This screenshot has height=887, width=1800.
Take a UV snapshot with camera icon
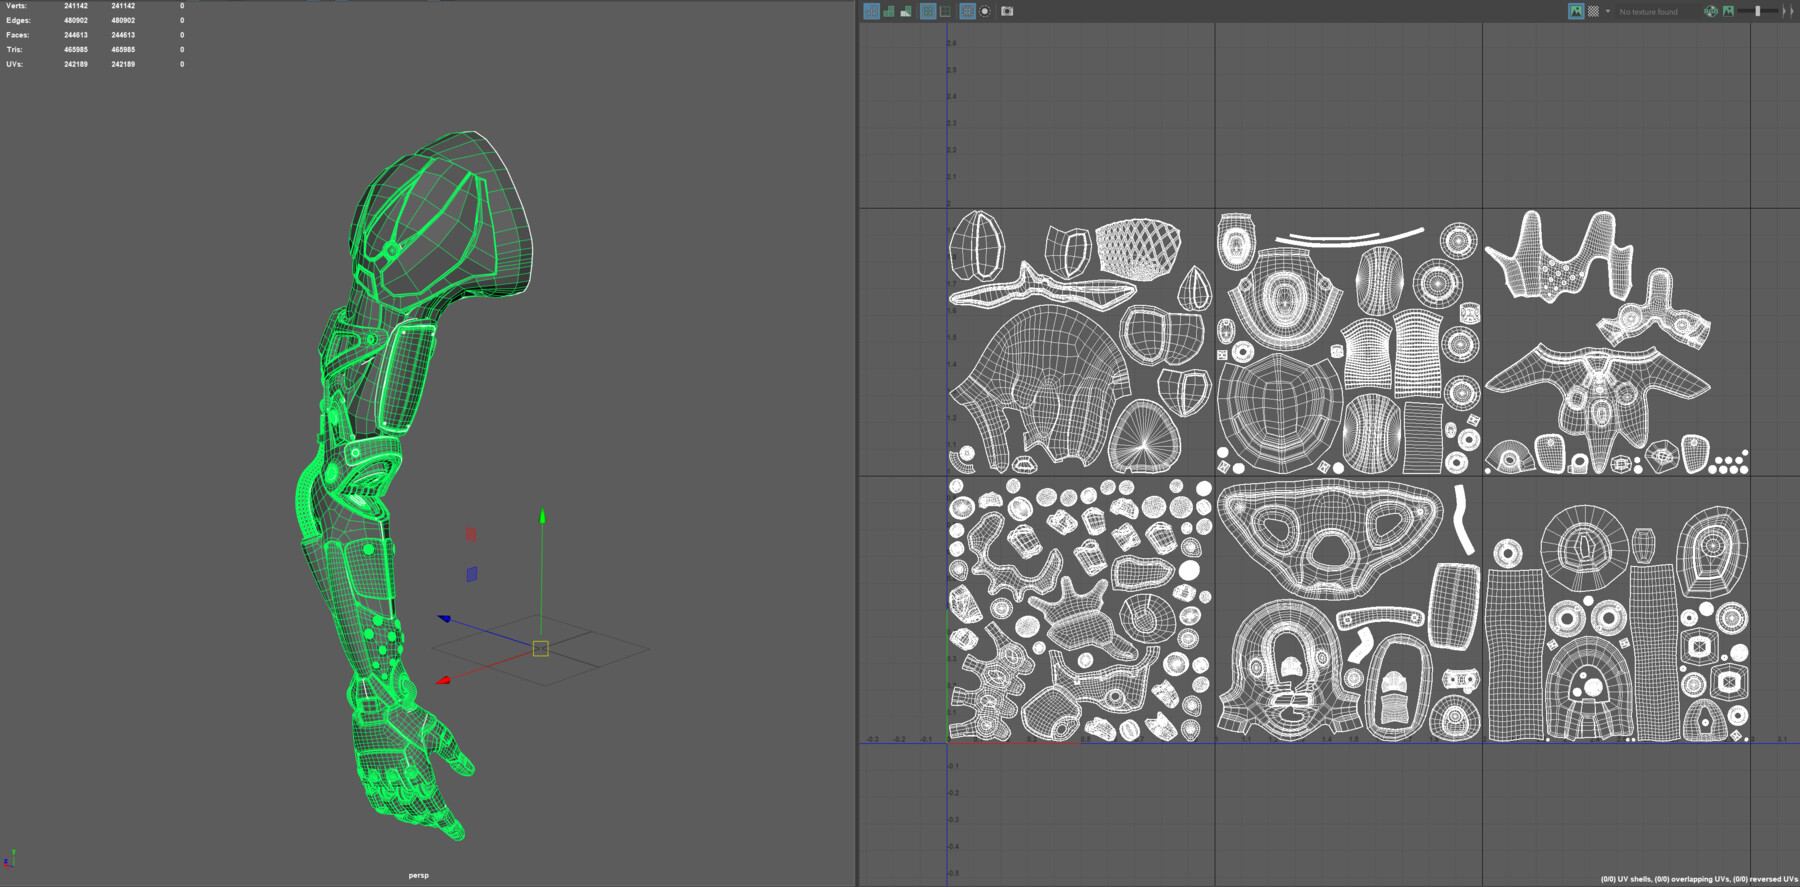(x=1007, y=11)
